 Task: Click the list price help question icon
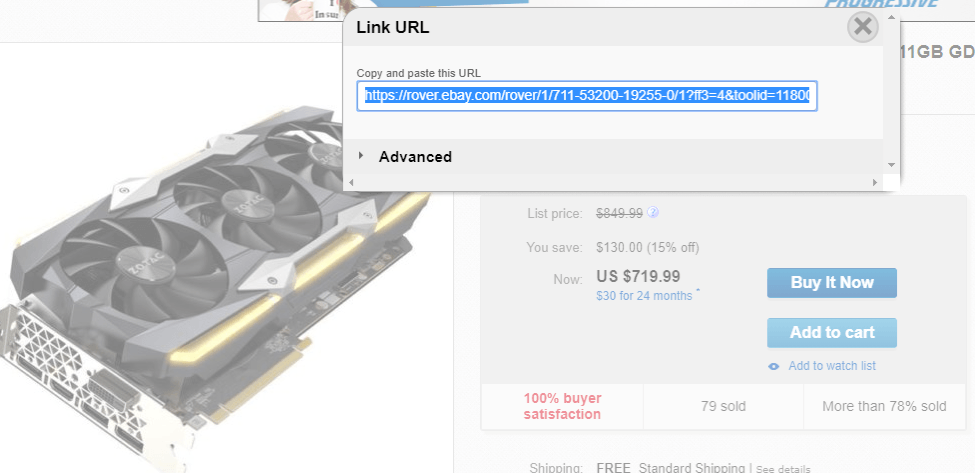click(x=652, y=213)
